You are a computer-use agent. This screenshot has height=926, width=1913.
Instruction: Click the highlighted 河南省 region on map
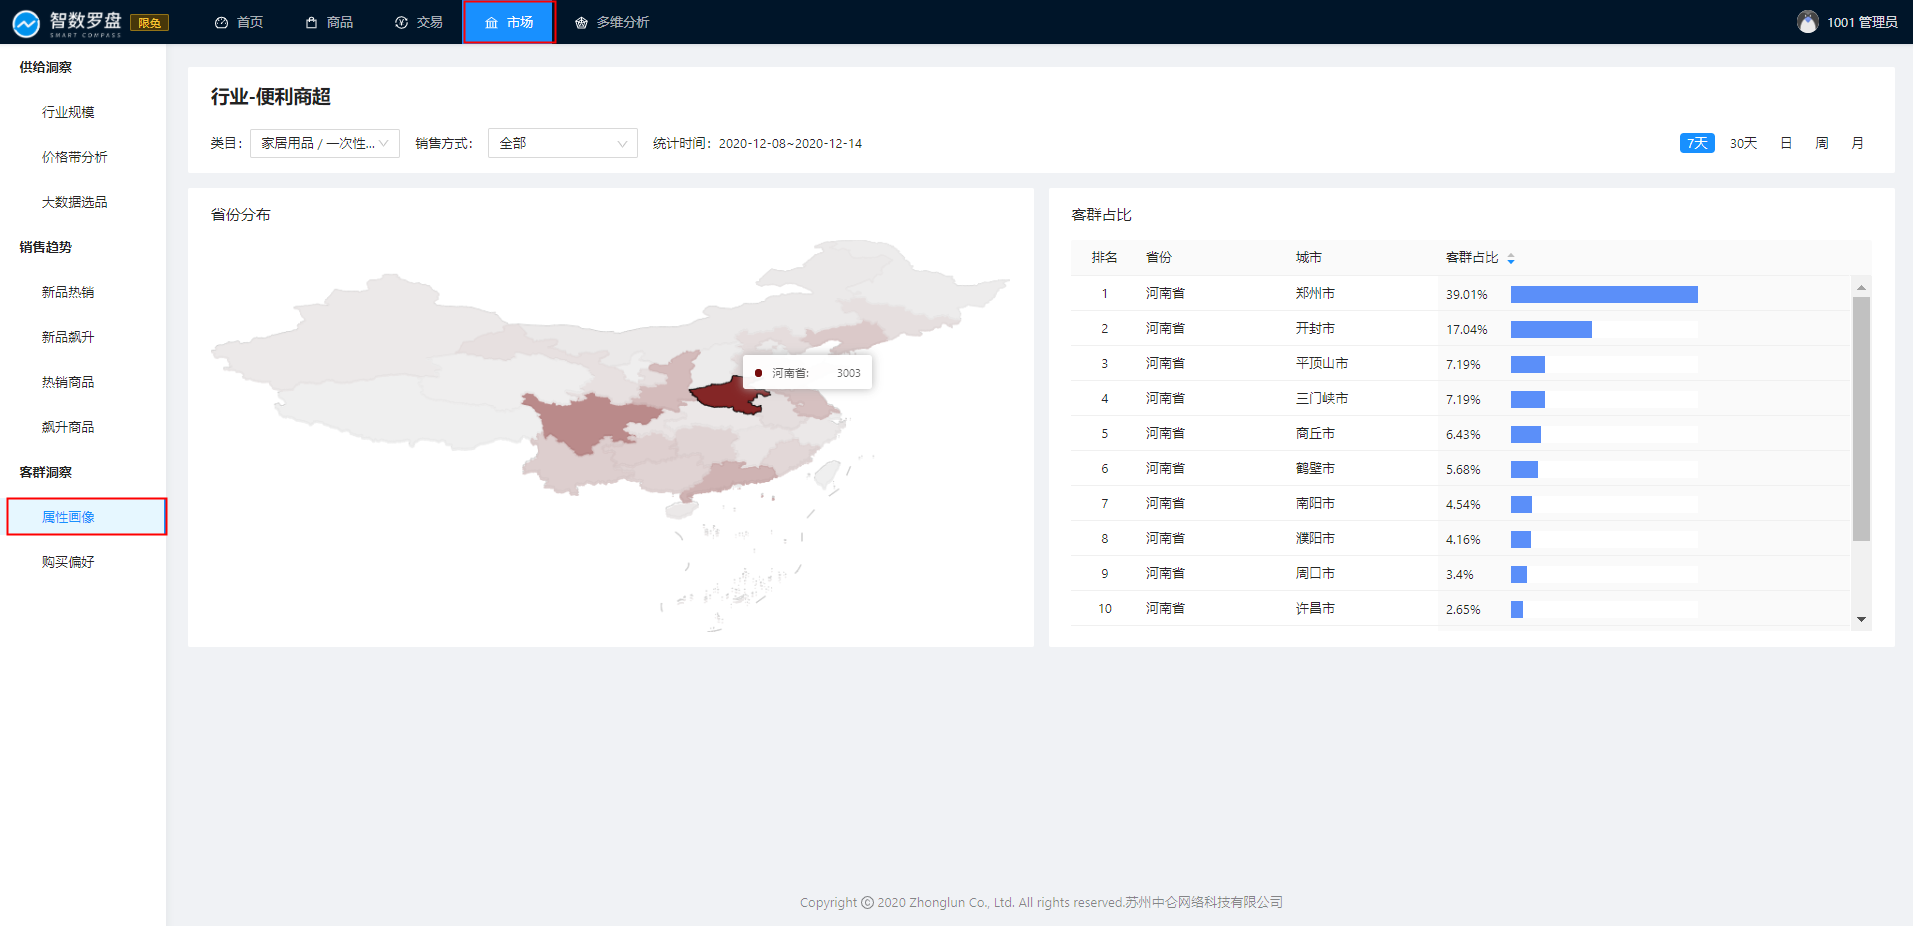tap(728, 396)
